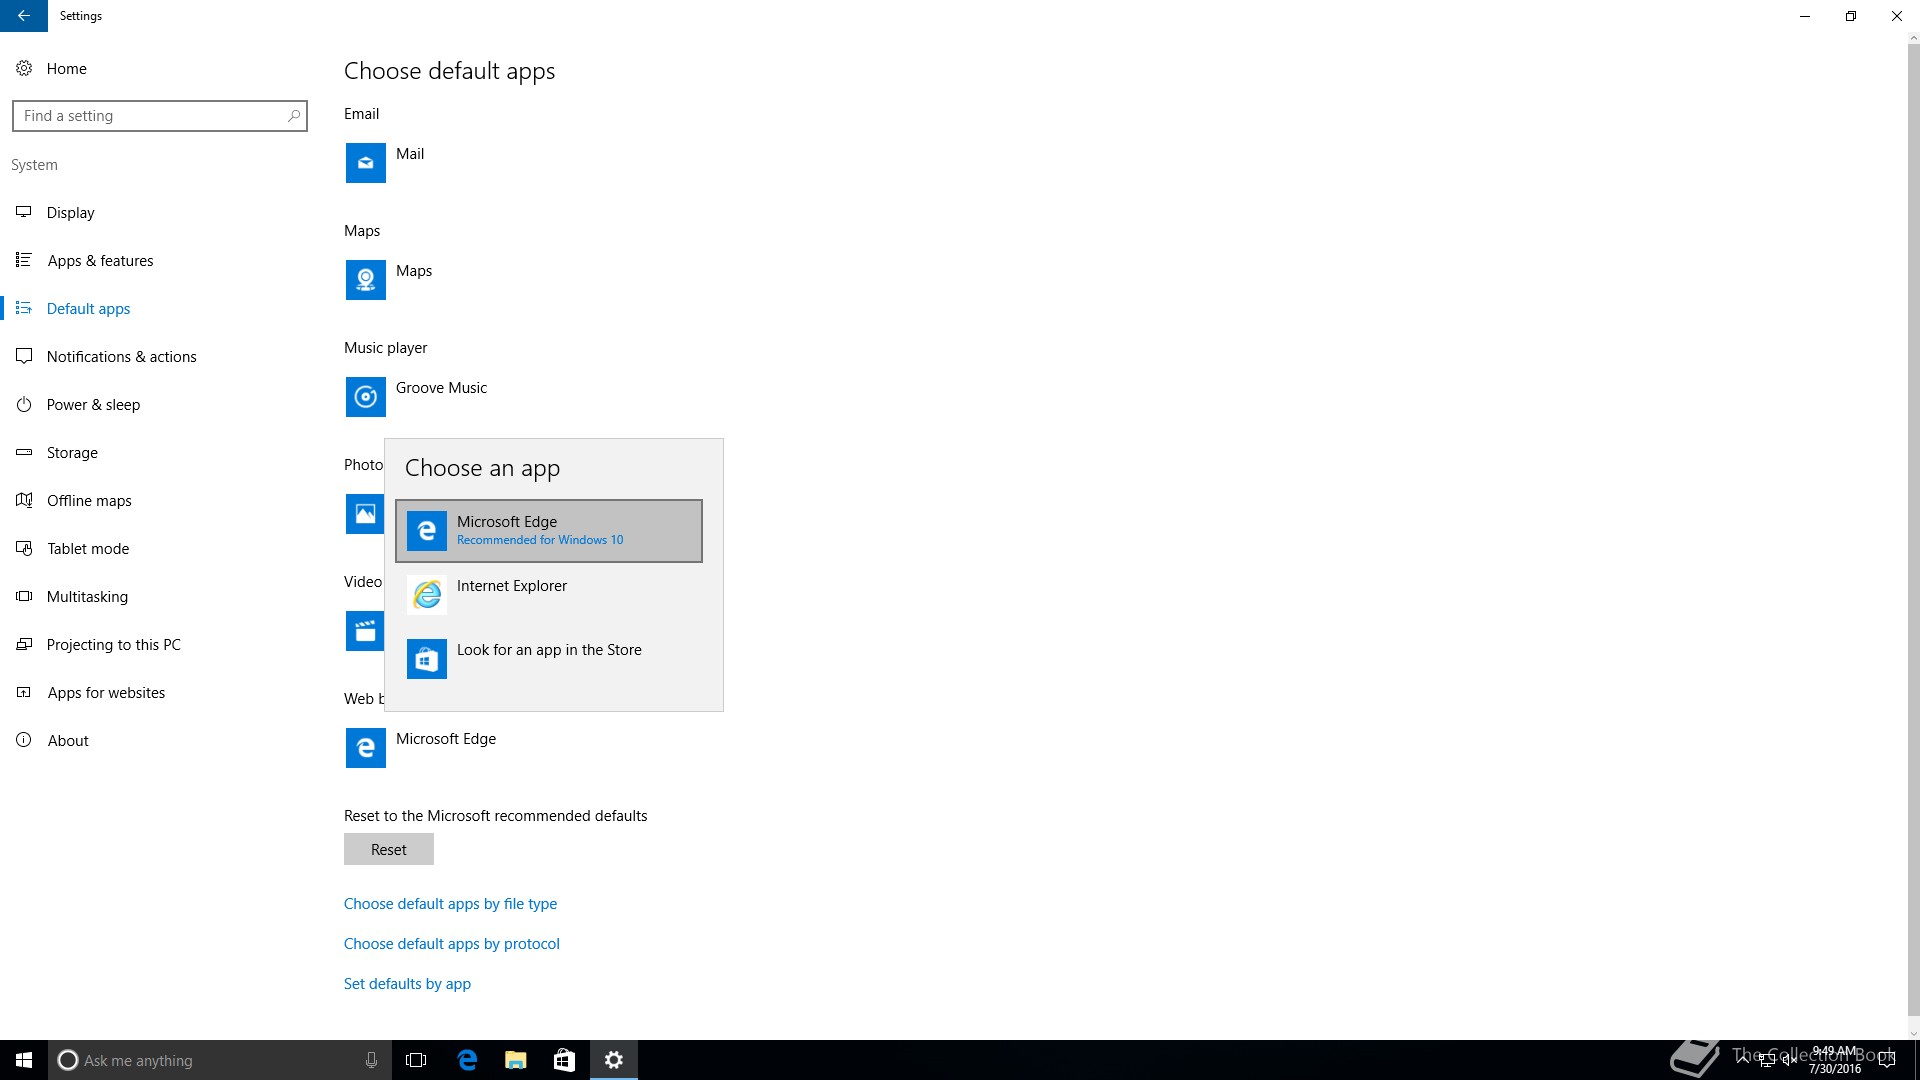Choose Microsoft Edge in Choose an app
Screen dimensions: 1920x1080
(549, 531)
